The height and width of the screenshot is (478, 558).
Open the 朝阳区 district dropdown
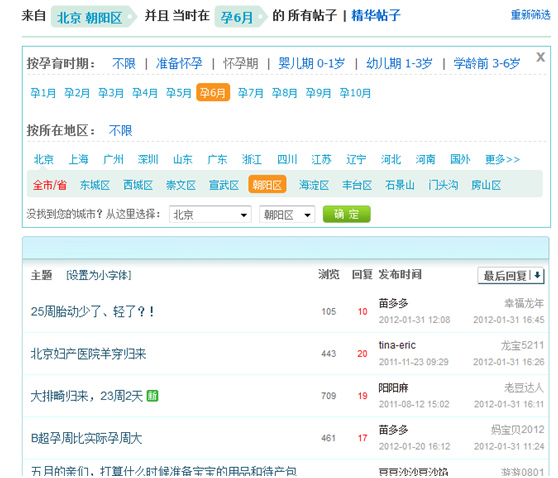click(x=287, y=215)
